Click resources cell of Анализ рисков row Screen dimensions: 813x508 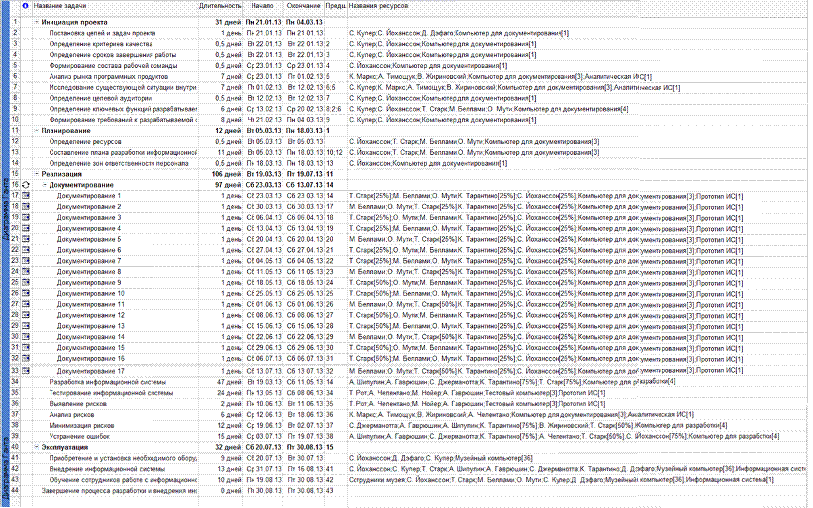521,415
